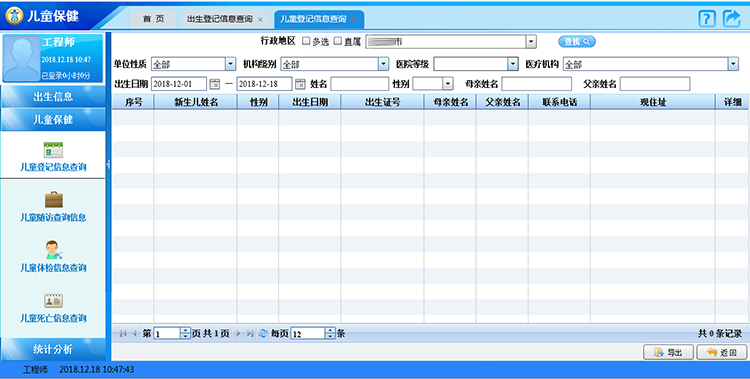The height and width of the screenshot is (379, 750).
Task: Click the 儿童保健 application logo icon
Action: click(14, 16)
